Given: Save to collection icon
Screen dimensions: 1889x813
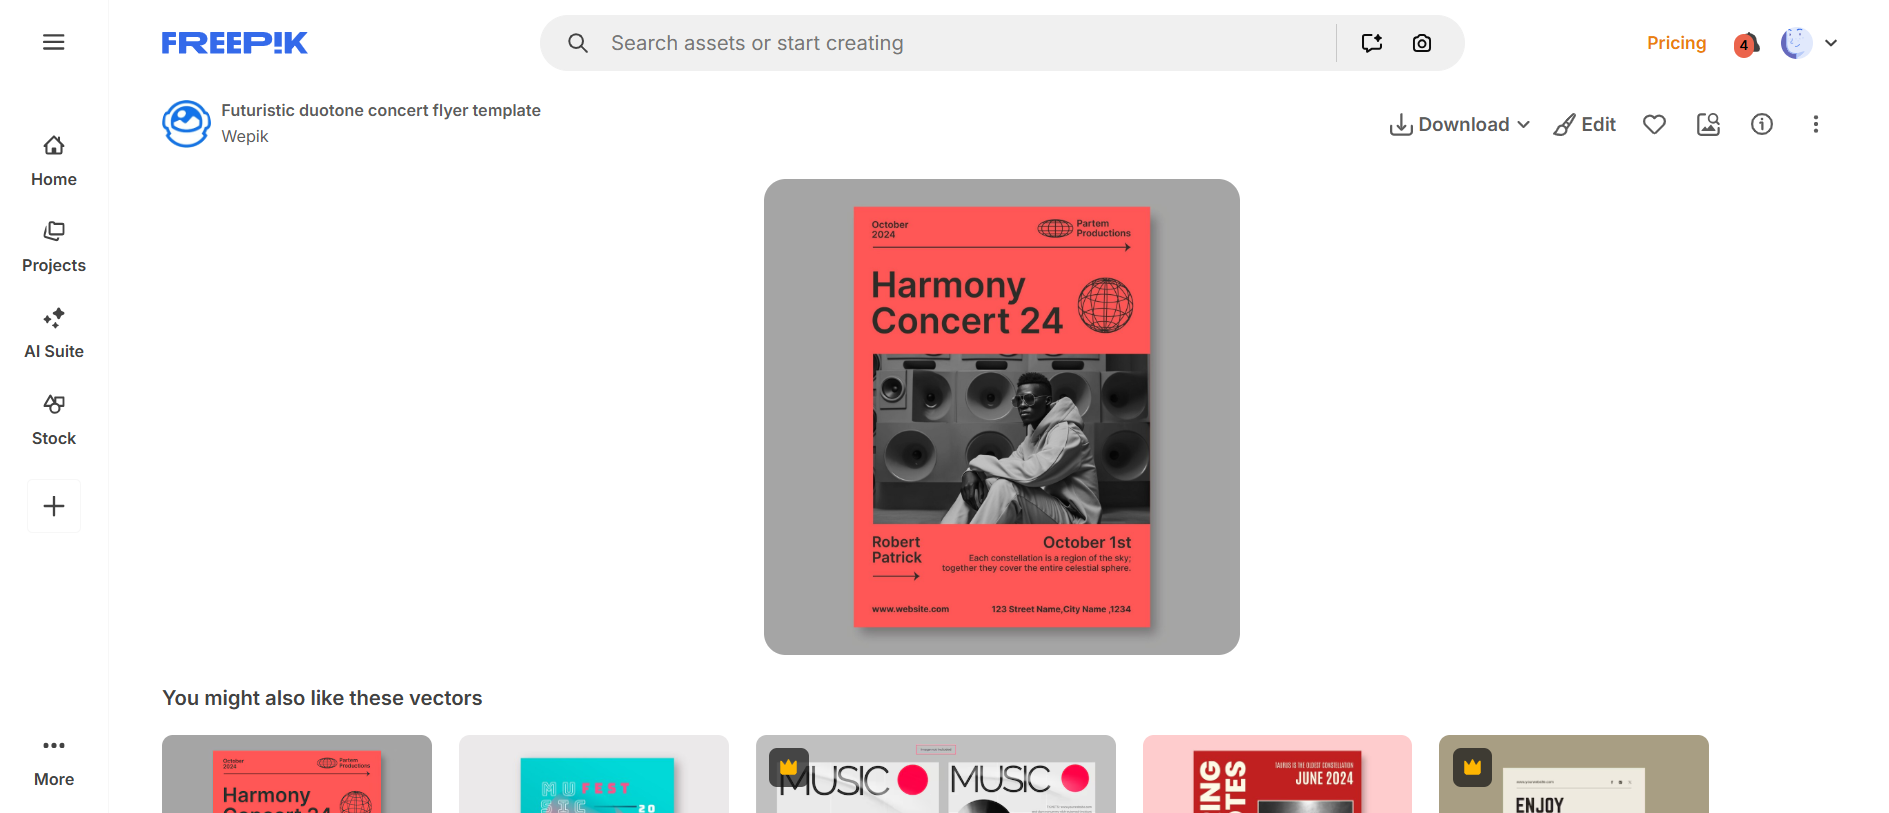Looking at the screenshot, I should click(x=1708, y=124).
